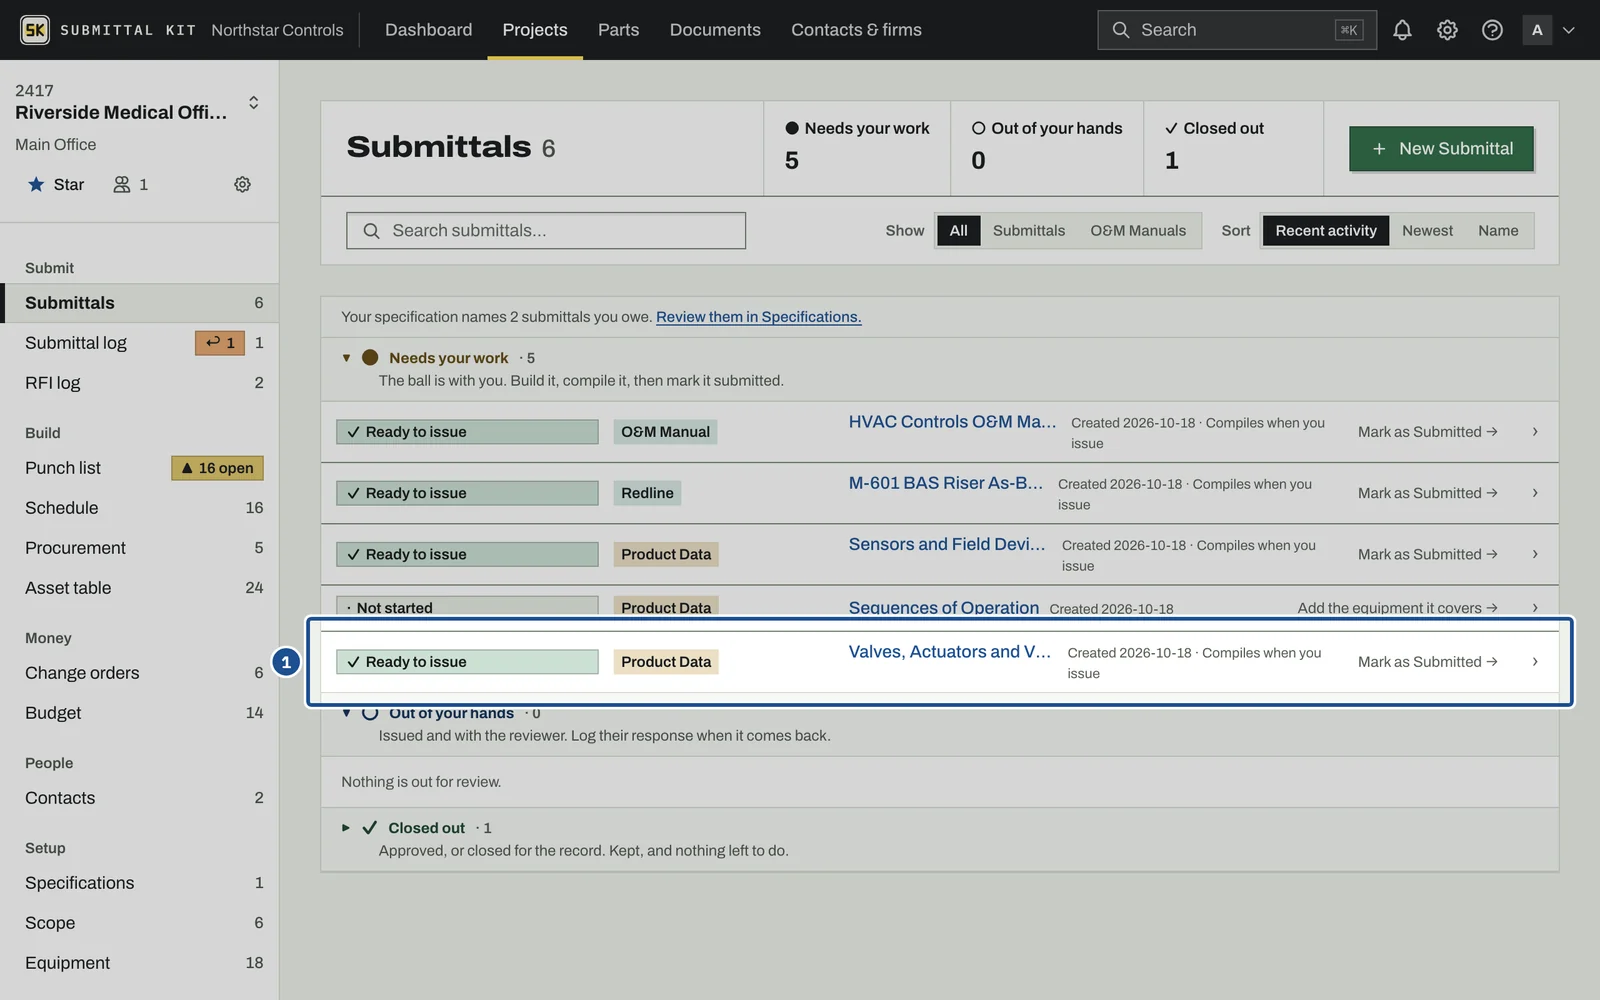Sort by Recent activity
This screenshot has width=1600, height=1000.
[1326, 230]
